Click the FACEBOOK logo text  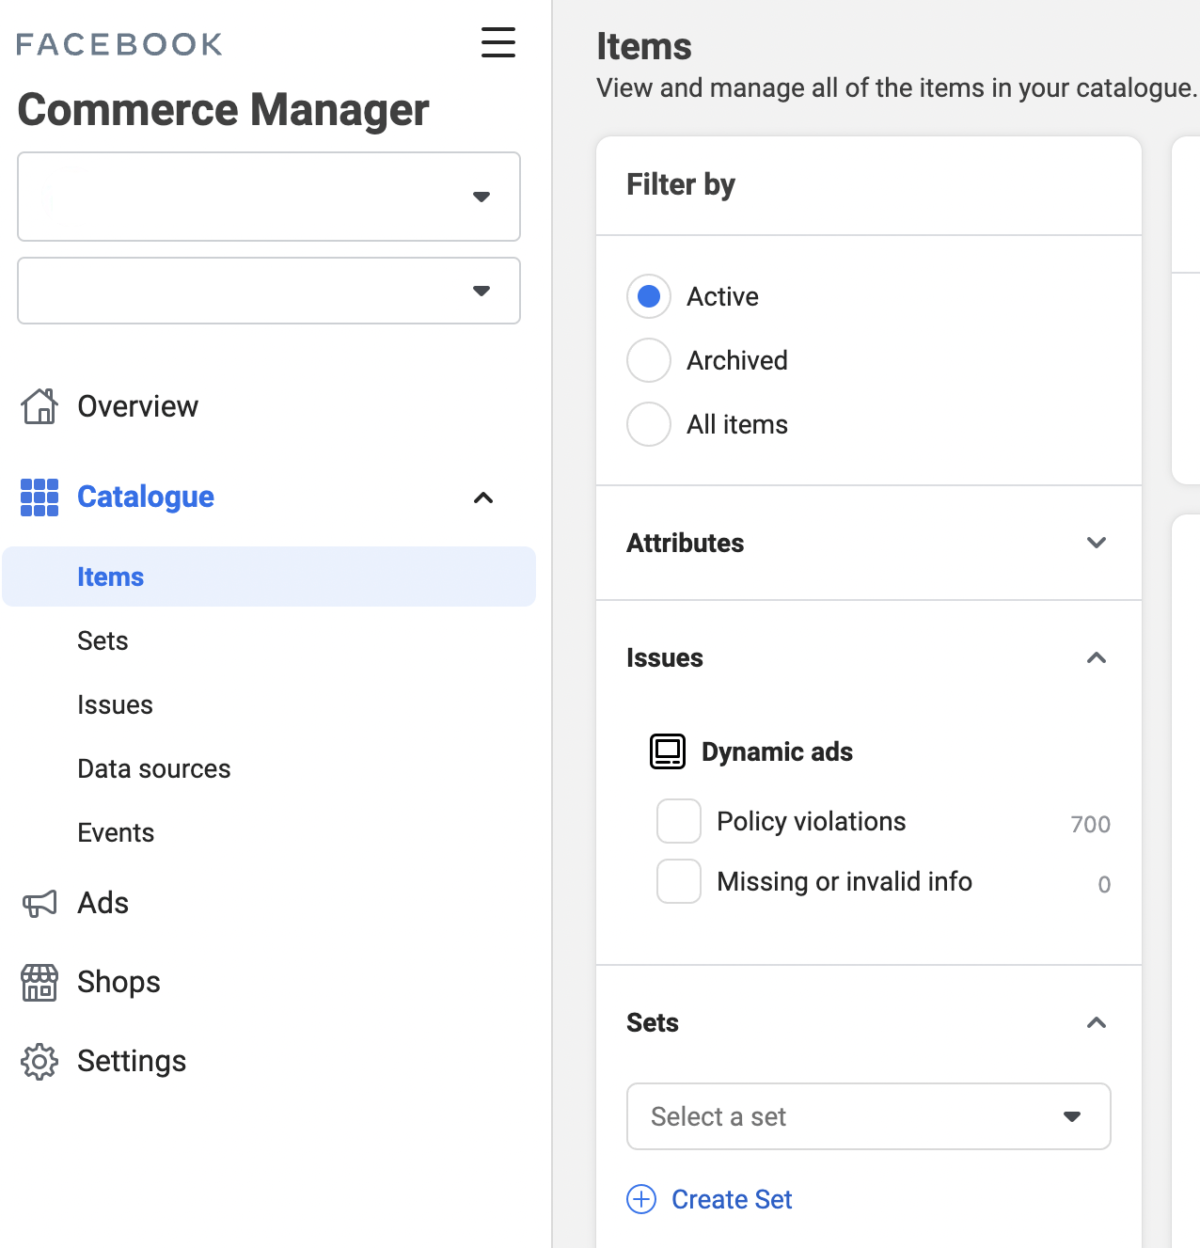coord(120,44)
